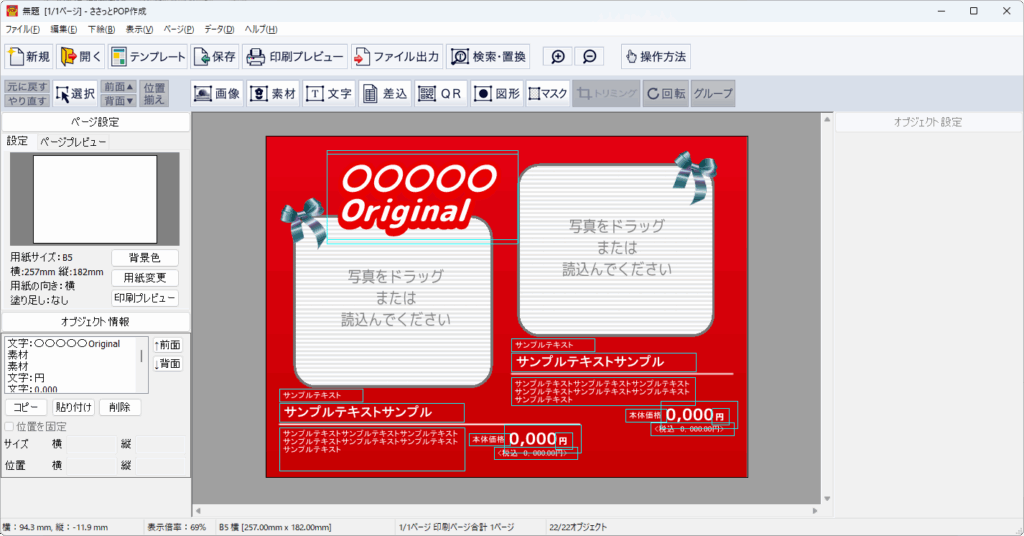Select 文字:〇〇〇〇〇Original in object list
1024x536 pixels.
click(x=63, y=344)
